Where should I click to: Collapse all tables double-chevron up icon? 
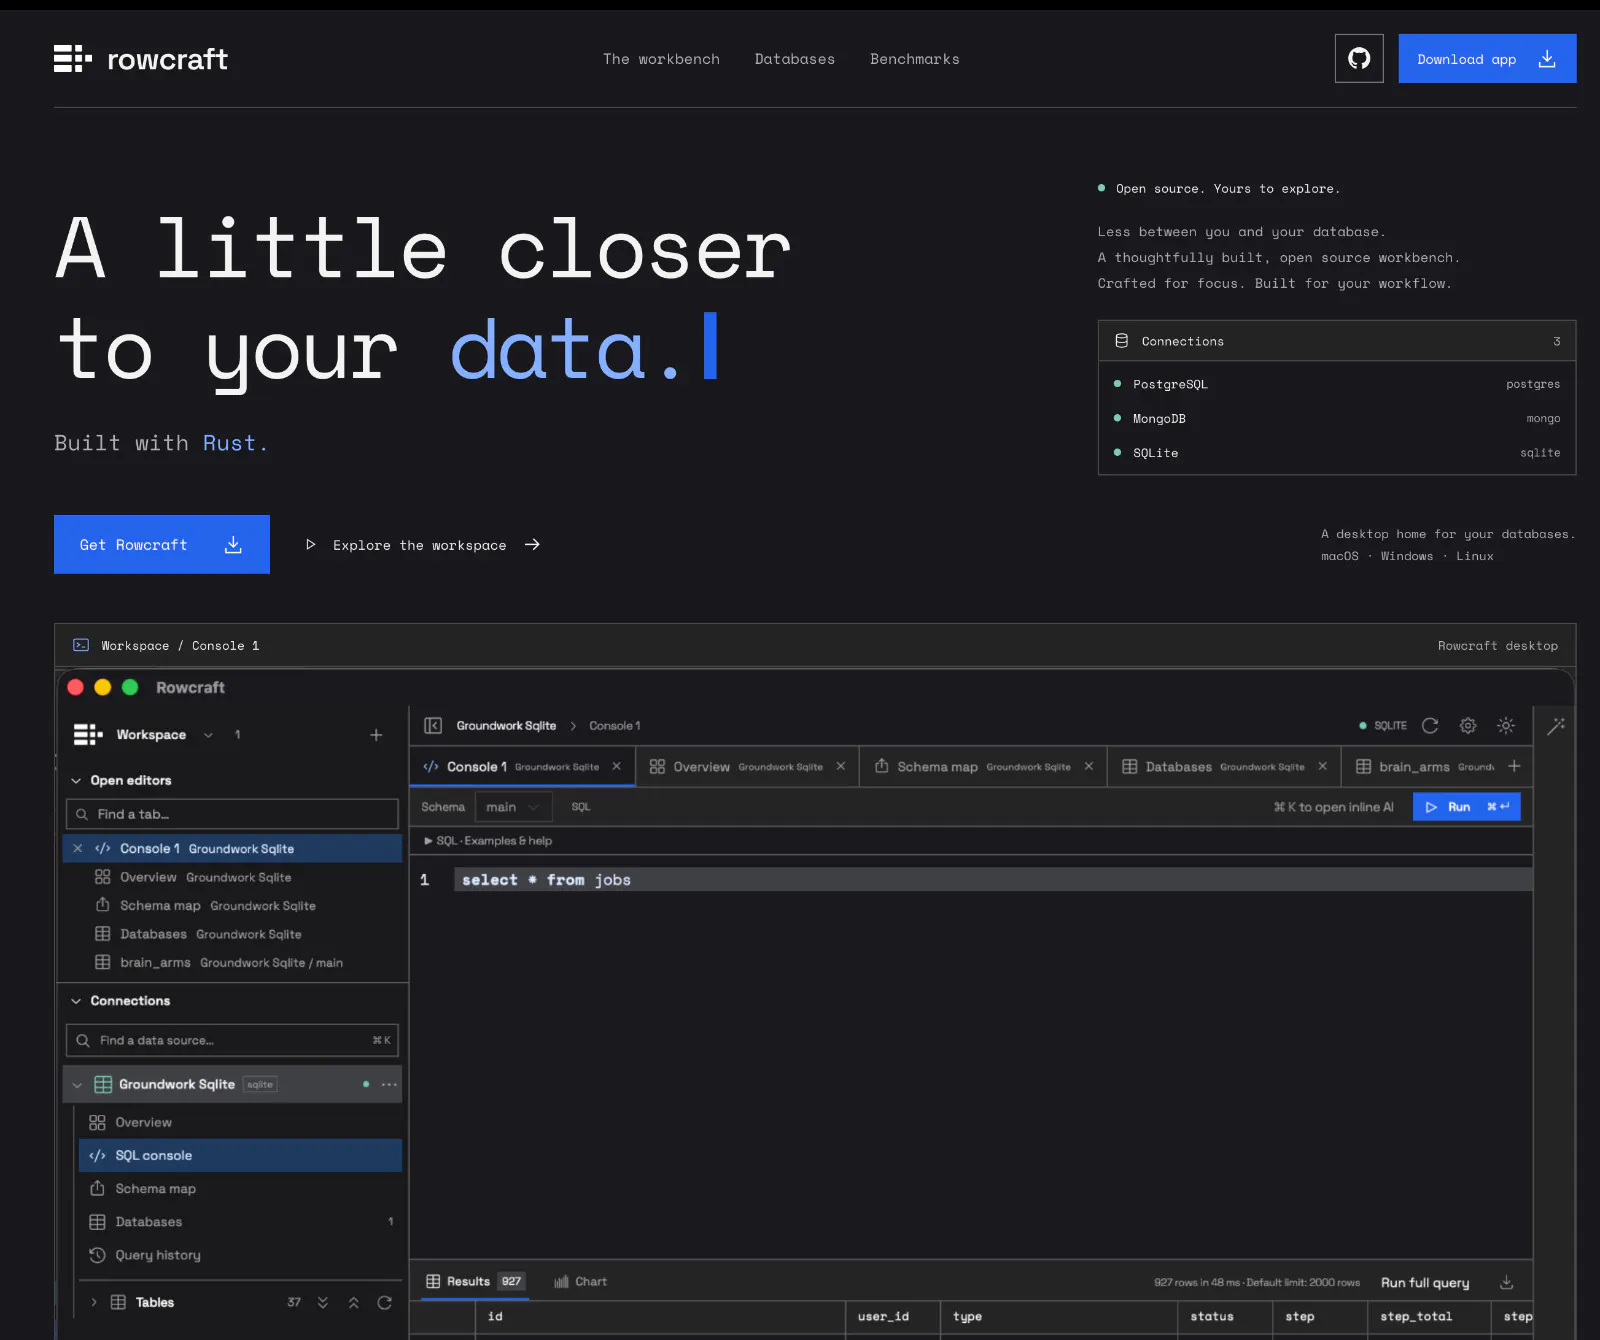point(353,1302)
